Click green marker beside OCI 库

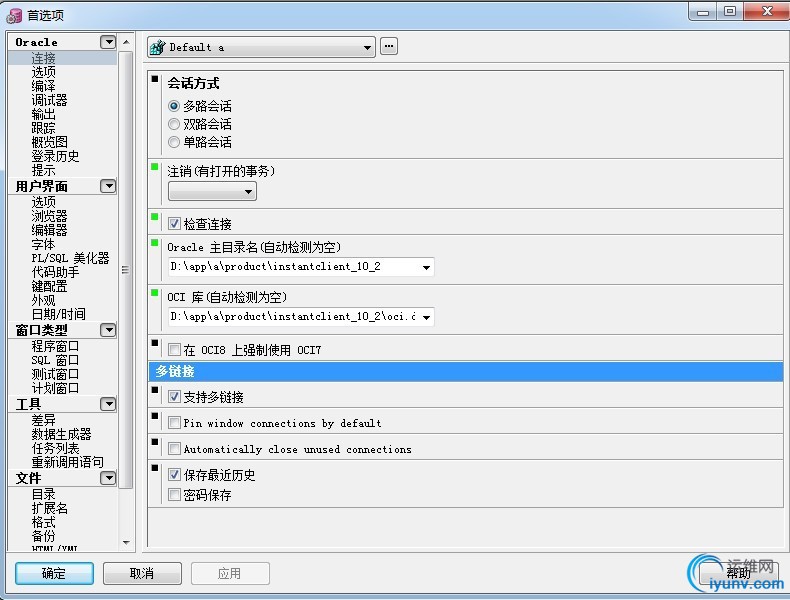pyautogui.click(x=155, y=292)
